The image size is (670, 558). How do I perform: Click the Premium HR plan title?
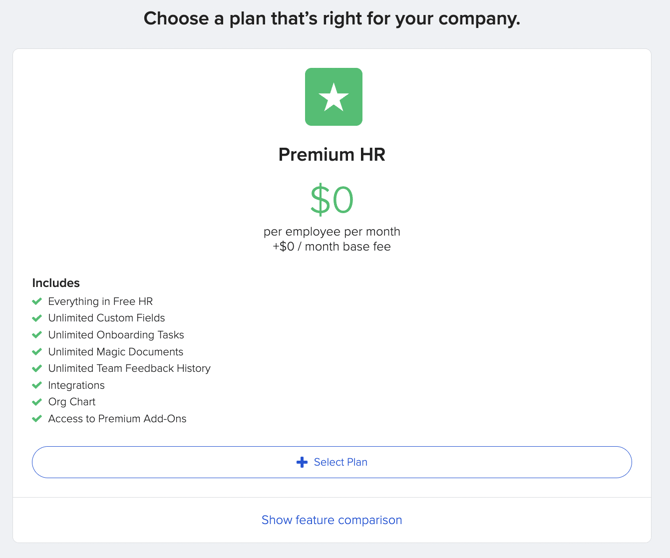(332, 154)
